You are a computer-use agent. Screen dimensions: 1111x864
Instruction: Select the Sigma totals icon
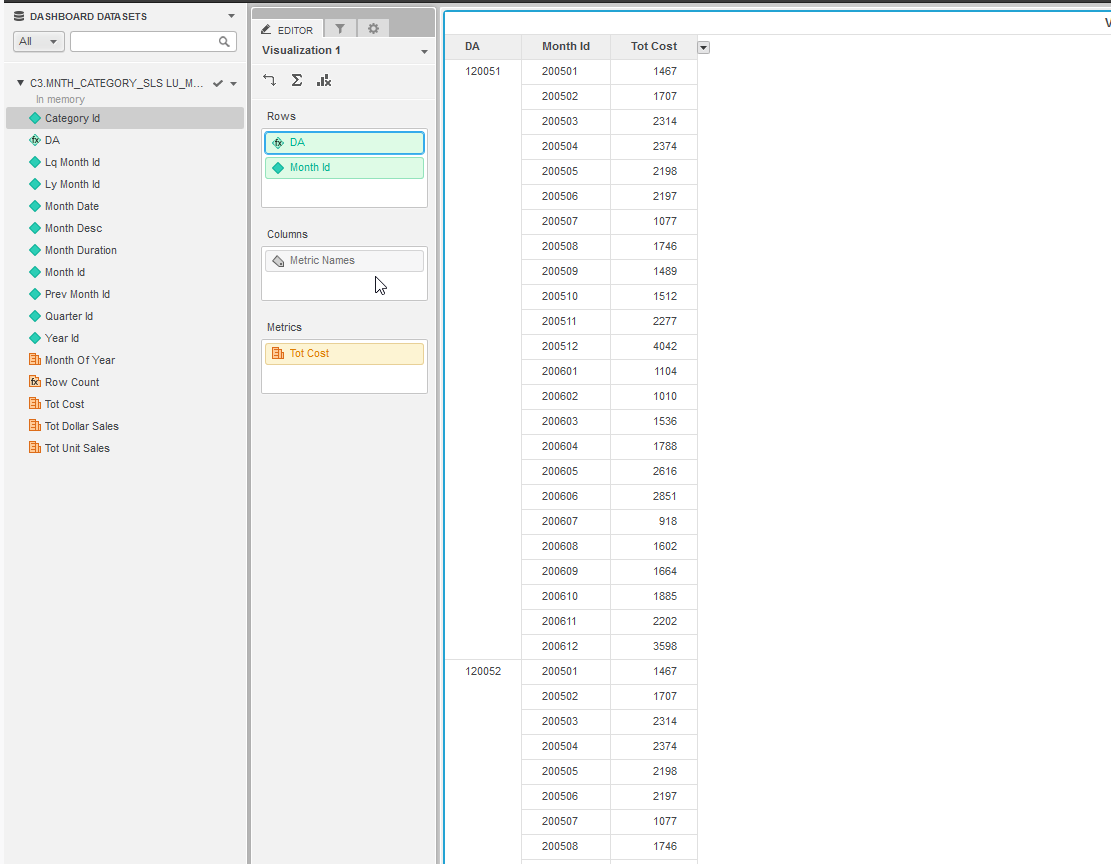[296, 80]
